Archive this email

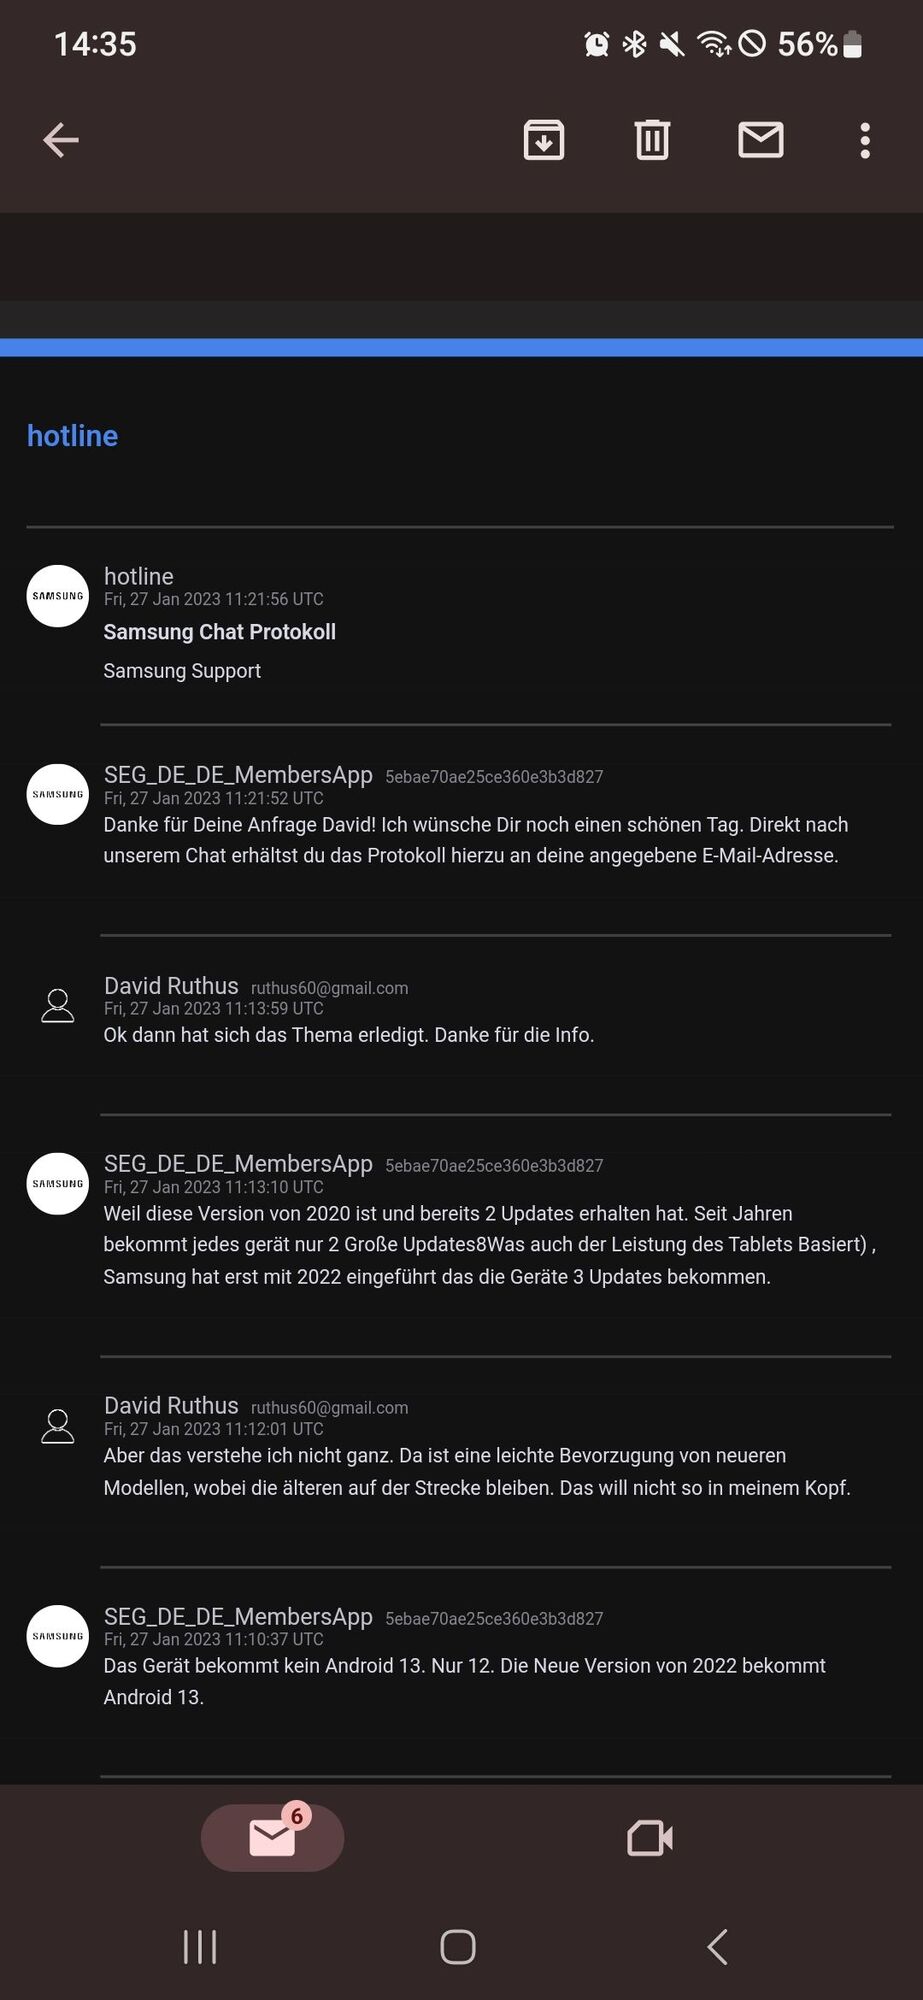tap(544, 140)
